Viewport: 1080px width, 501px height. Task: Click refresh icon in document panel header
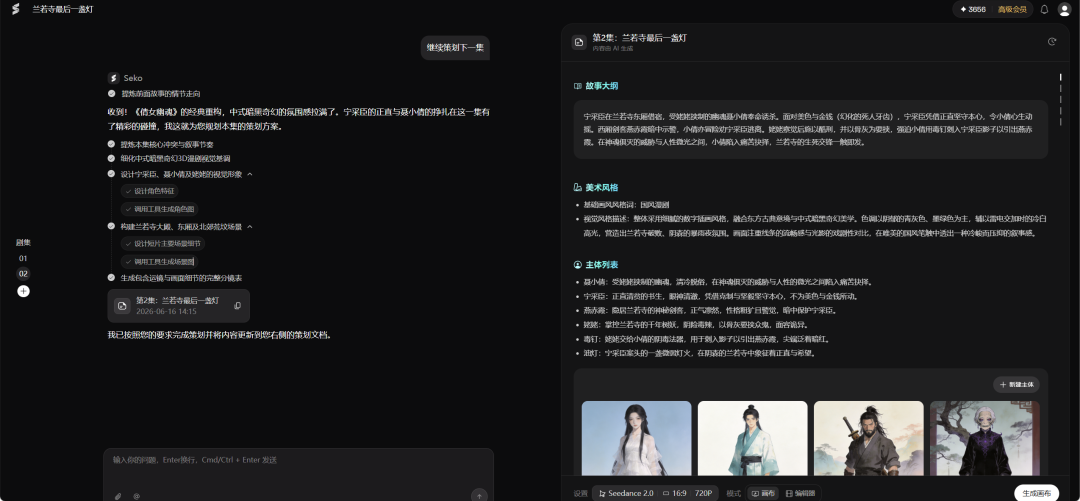click(1052, 42)
